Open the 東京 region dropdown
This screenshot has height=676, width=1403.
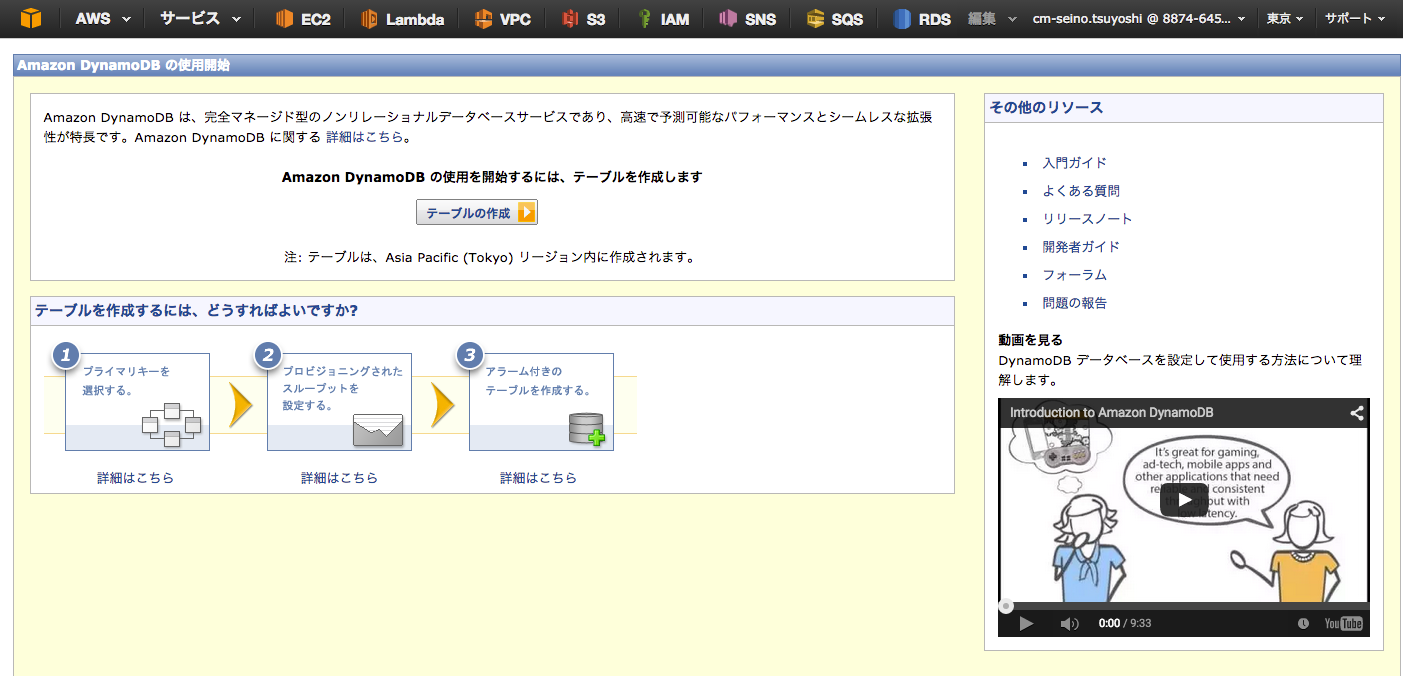1284,19
